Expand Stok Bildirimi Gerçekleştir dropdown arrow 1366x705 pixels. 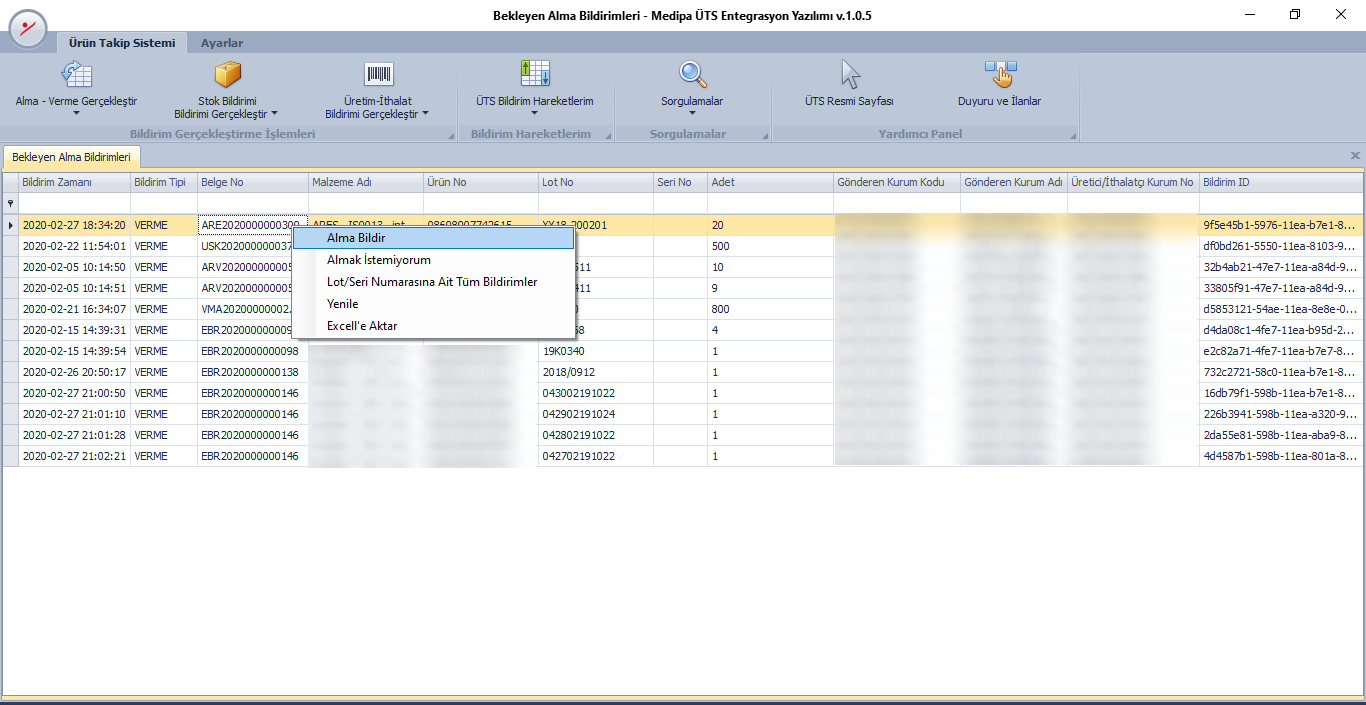tap(275, 114)
